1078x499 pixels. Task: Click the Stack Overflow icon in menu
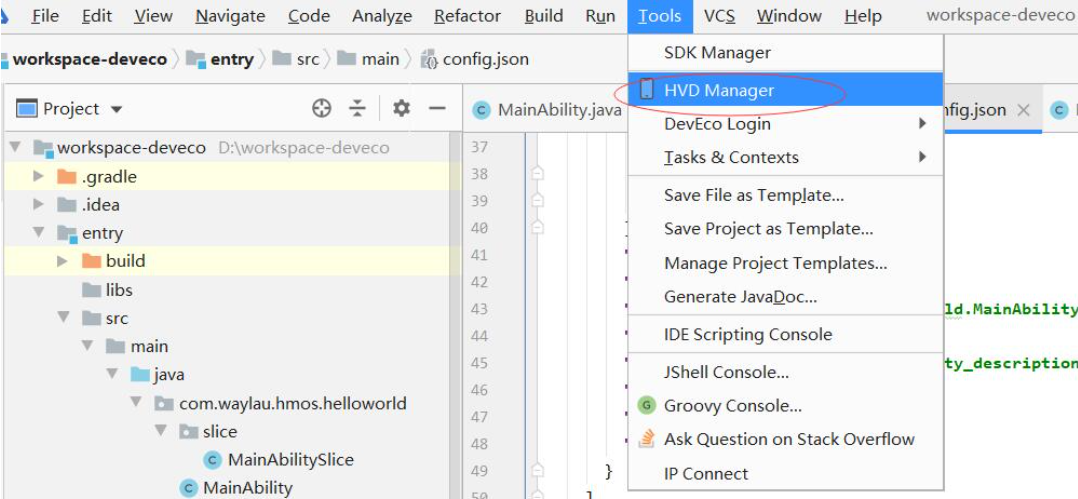point(646,439)
